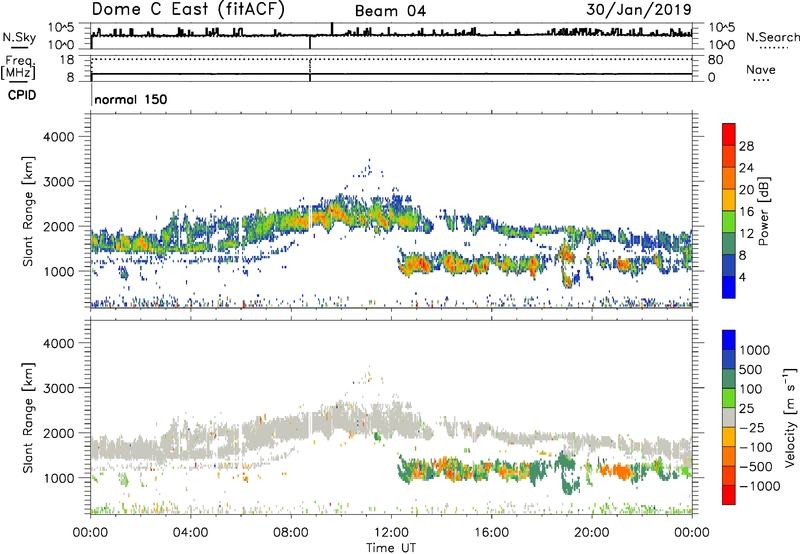The image size is (800, 554).
Task: Click the 'Freq. [MHz]' label
Action: [19, 67]
